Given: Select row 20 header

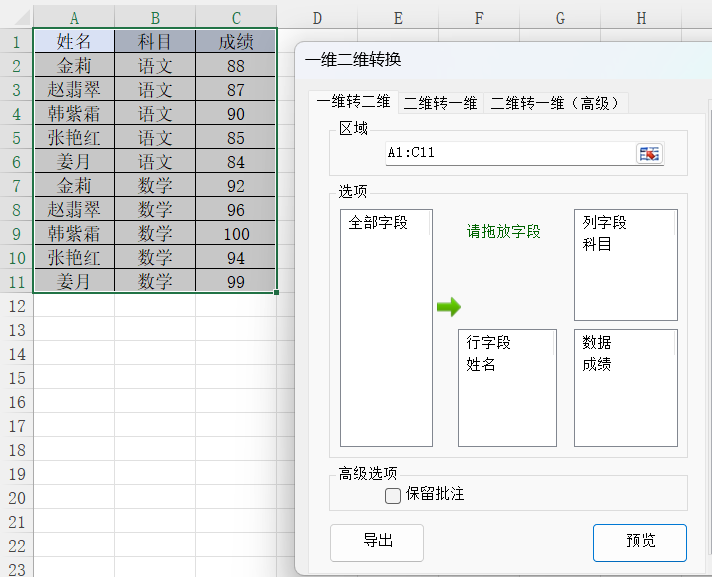Looking at the screenshot, I should tap(17, 498).
